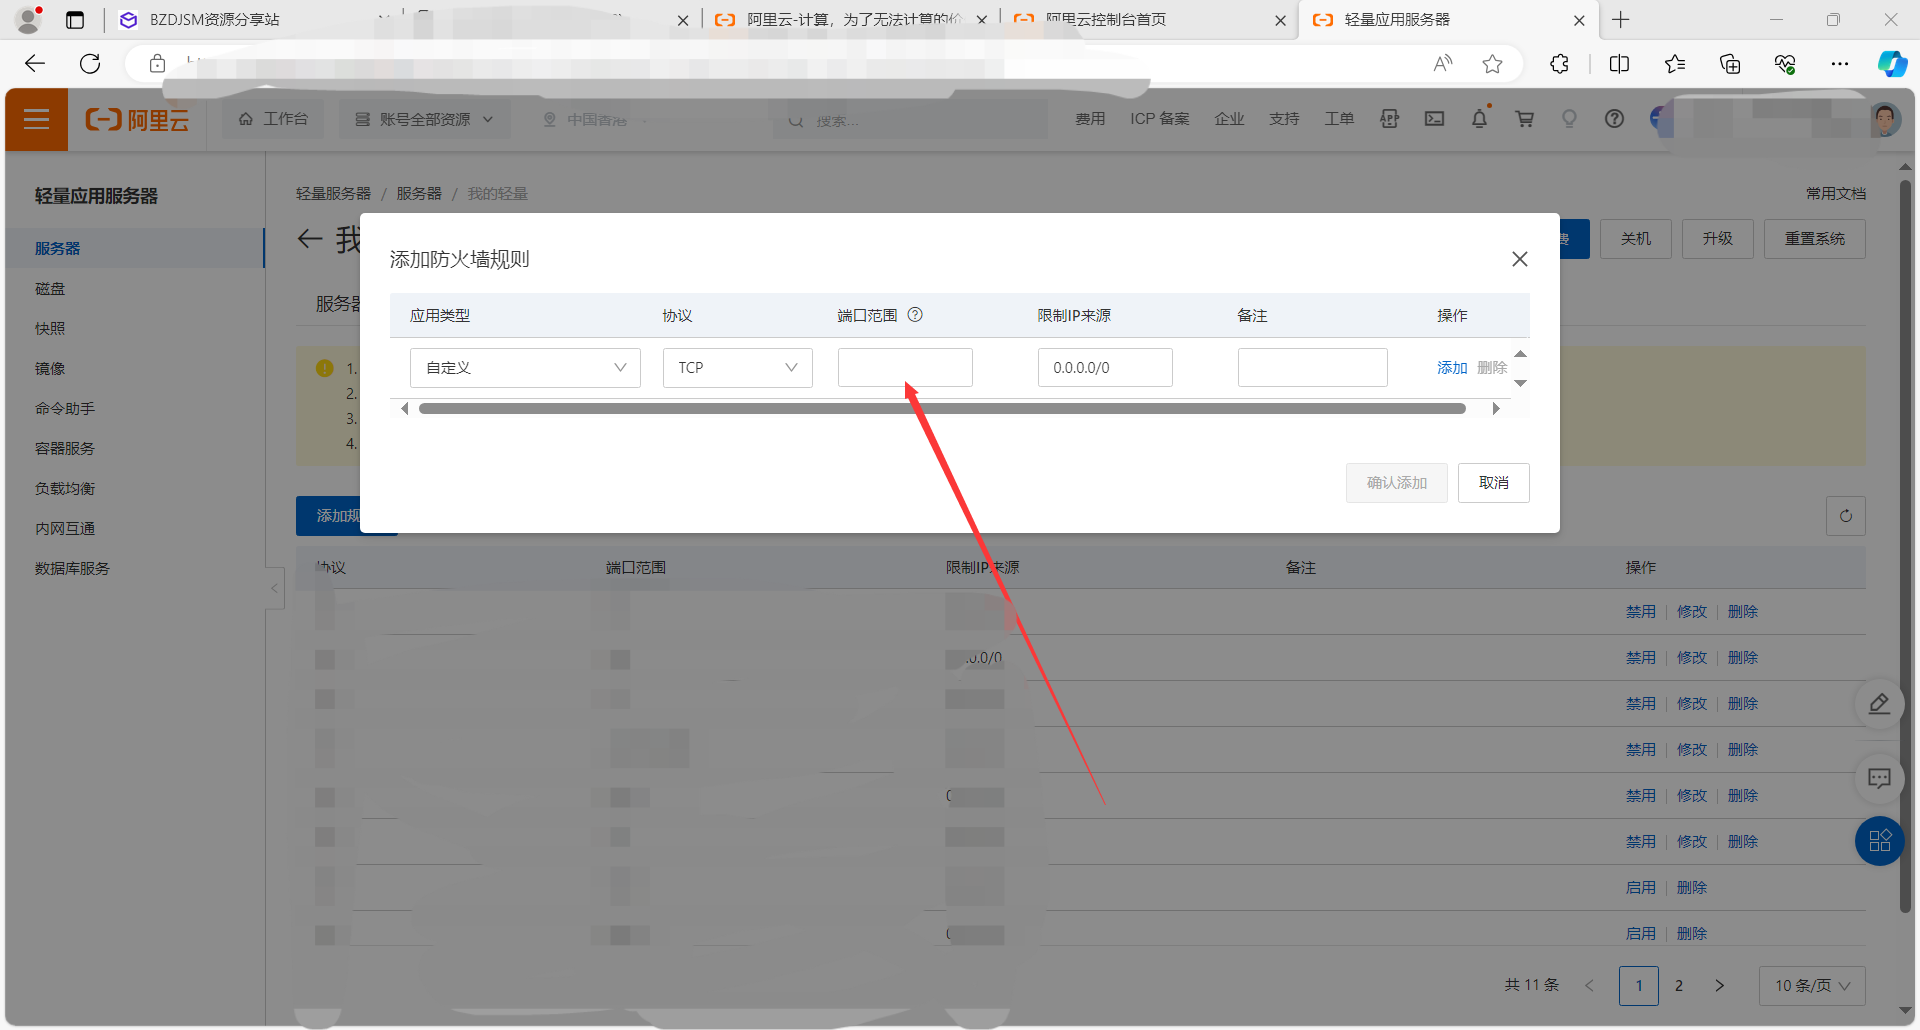
Task: Click the 服务器 breadcrumb link
Action: coord(419,193)
